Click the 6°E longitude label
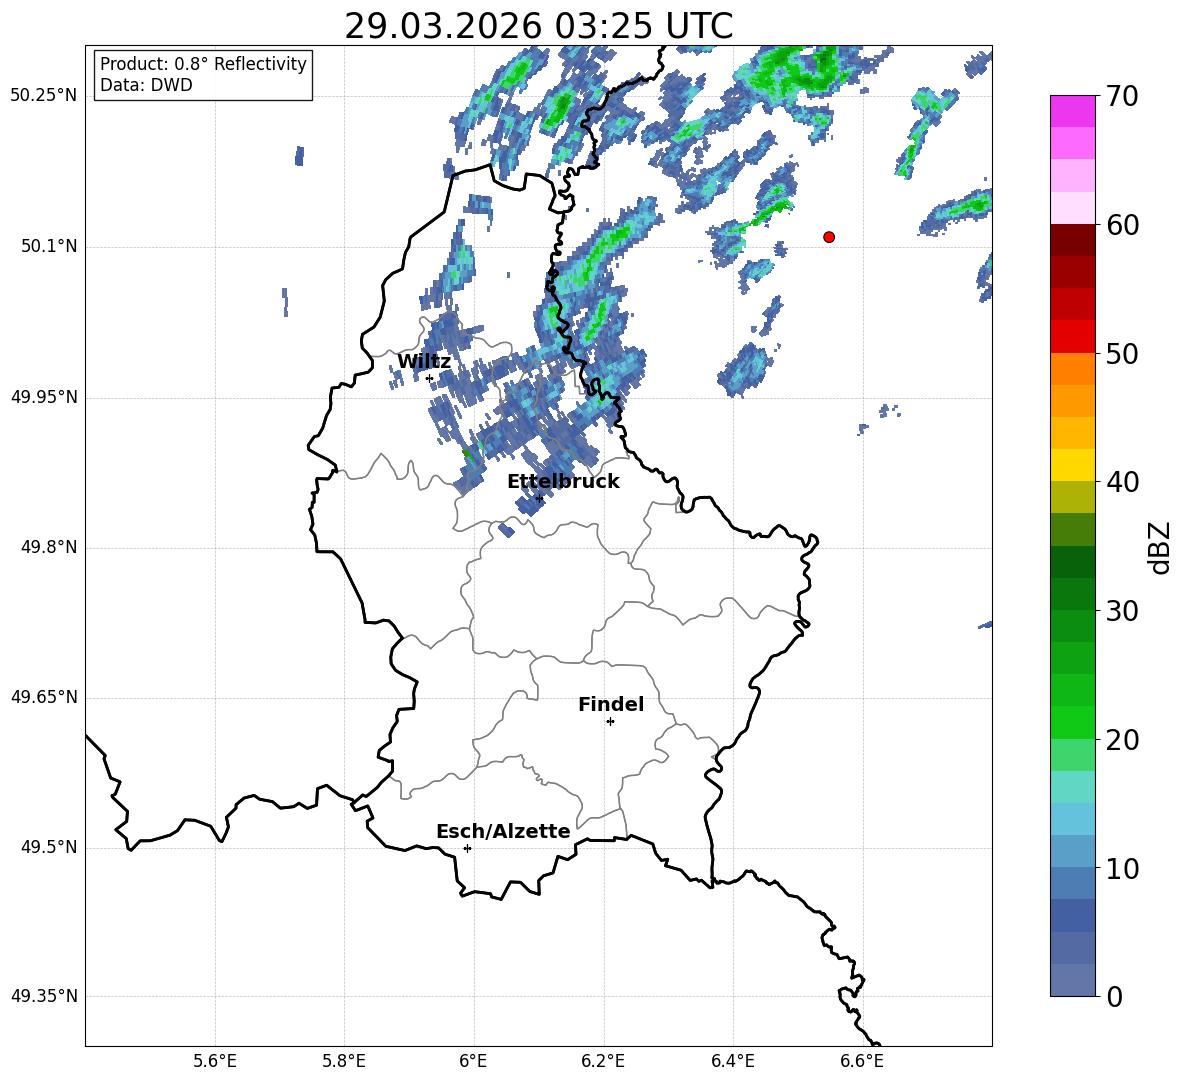1184x1081 pixels. [473, 1061]
